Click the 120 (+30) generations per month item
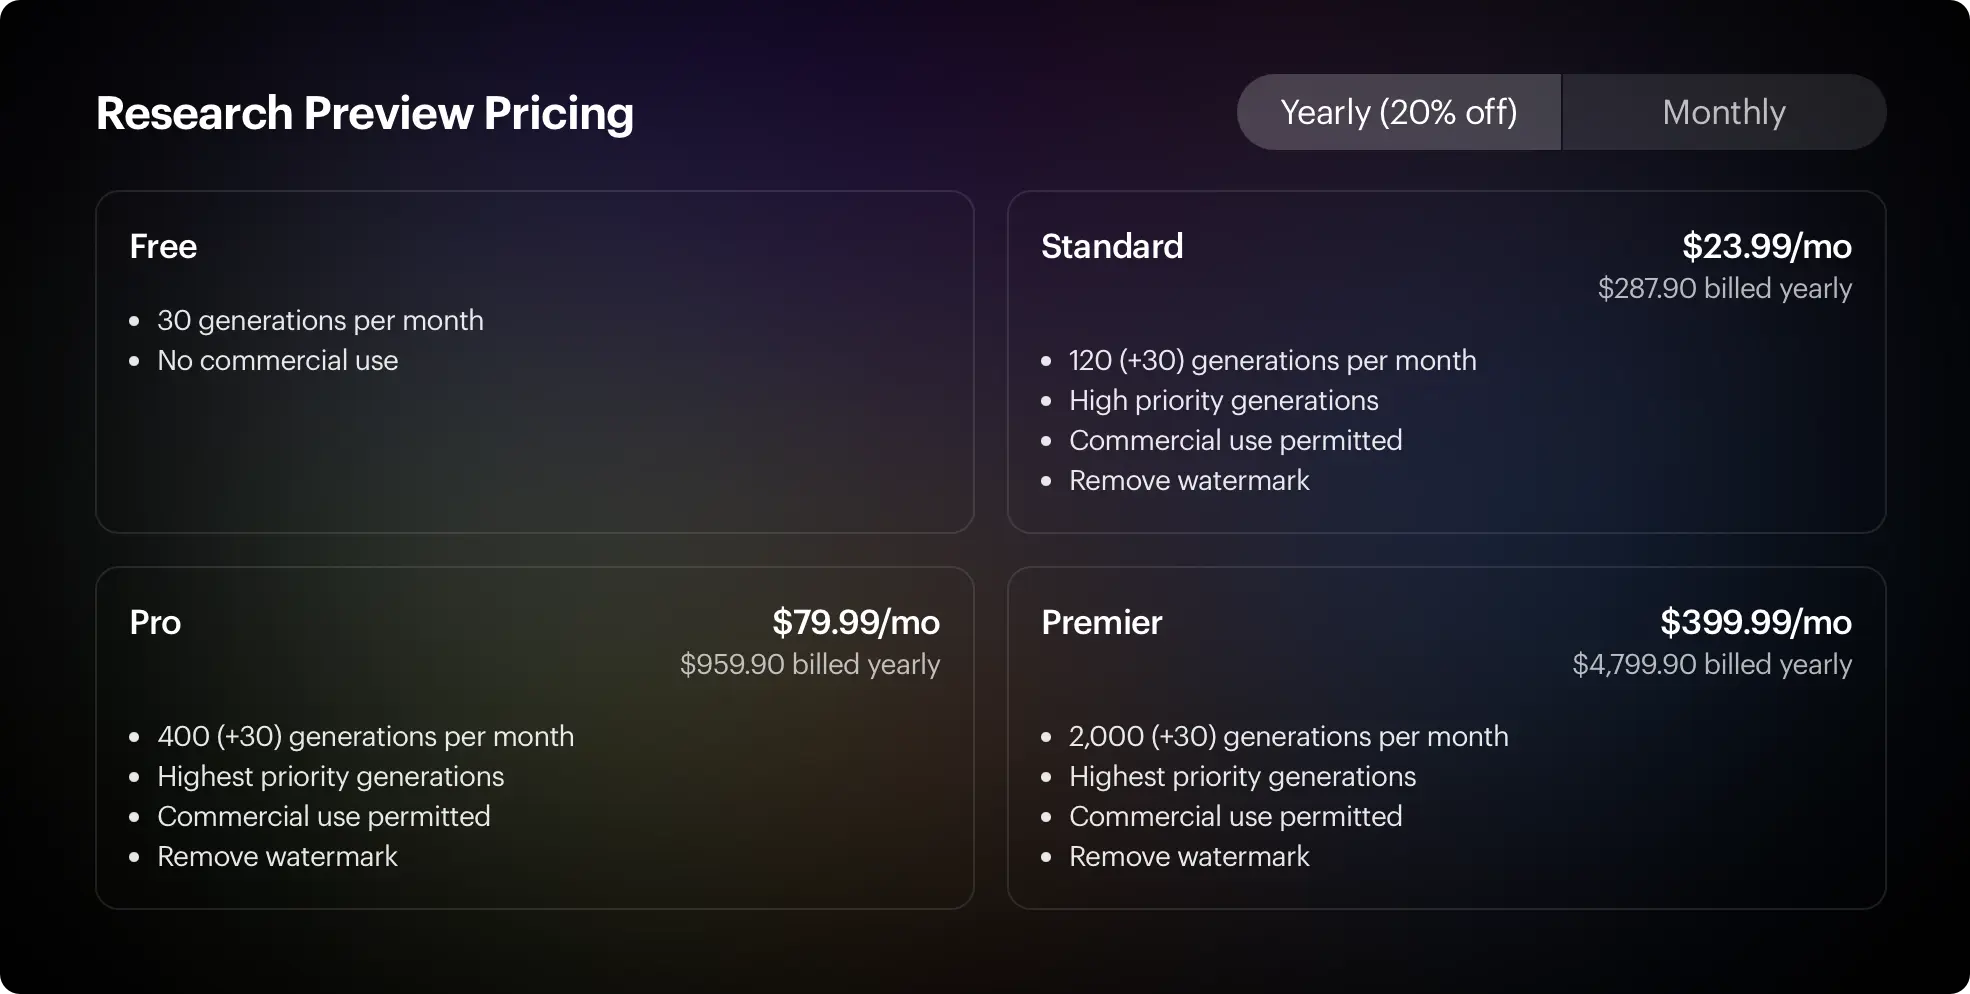This screenshot has height=994, width=1970. click(x=1273, y=360)
